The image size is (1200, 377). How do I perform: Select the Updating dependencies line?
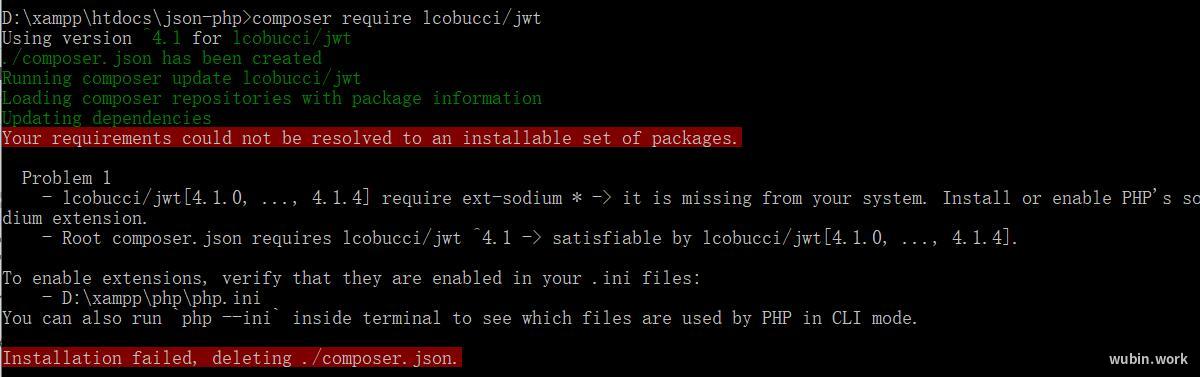(107, 118)
